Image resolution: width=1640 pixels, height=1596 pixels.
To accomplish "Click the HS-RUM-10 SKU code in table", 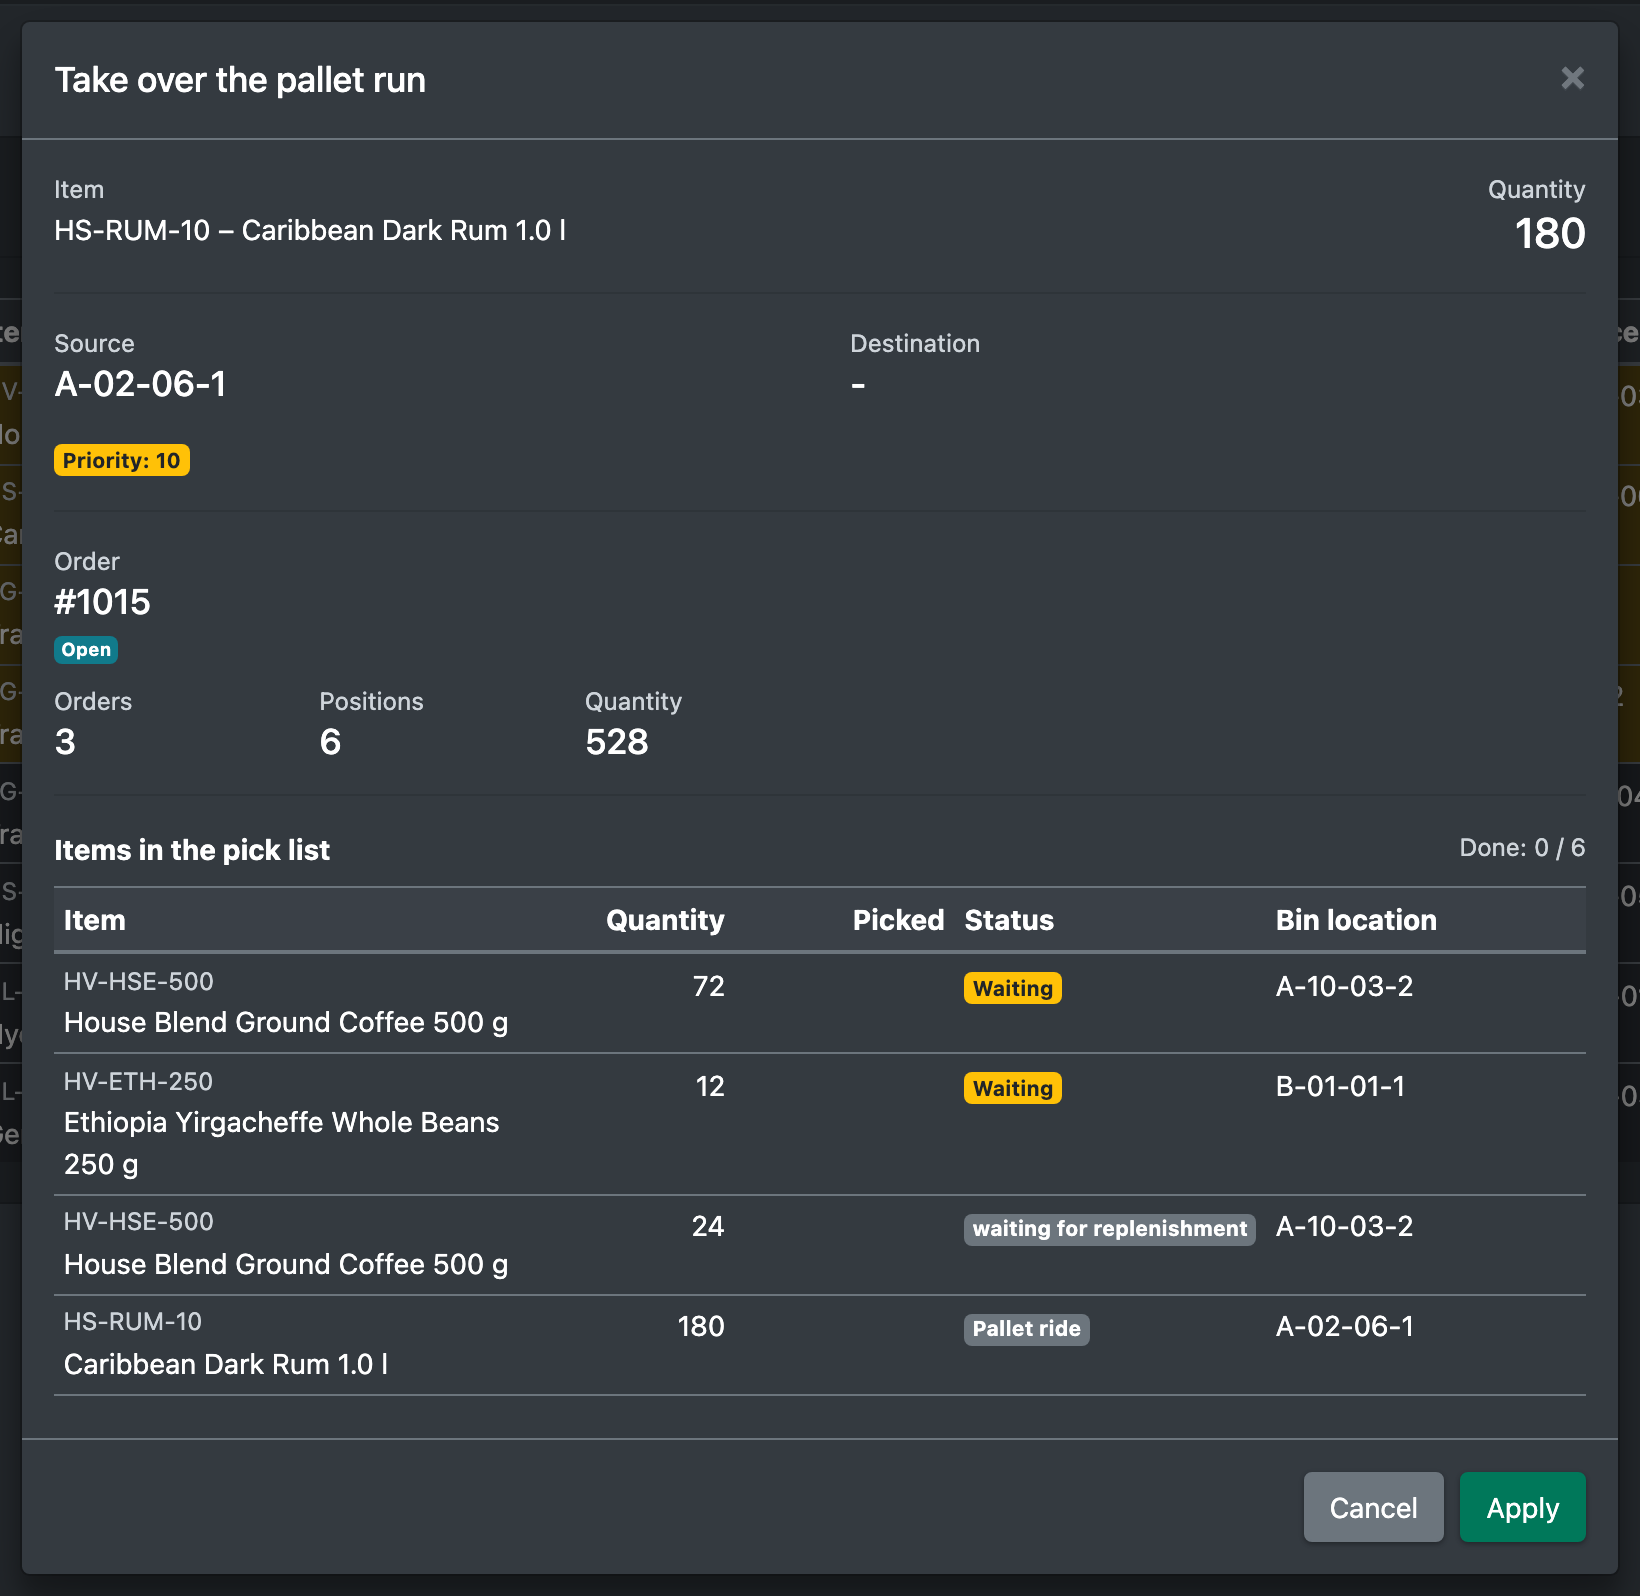I will tap(133, 1322).
